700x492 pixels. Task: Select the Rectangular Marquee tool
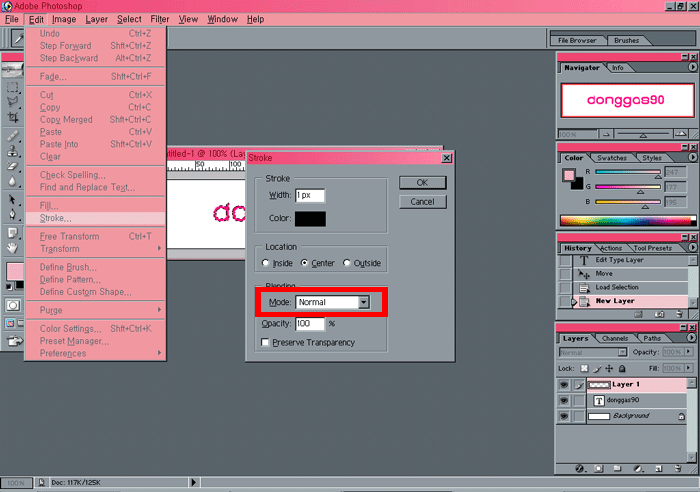pyautogui.click(x=12, y=87)
